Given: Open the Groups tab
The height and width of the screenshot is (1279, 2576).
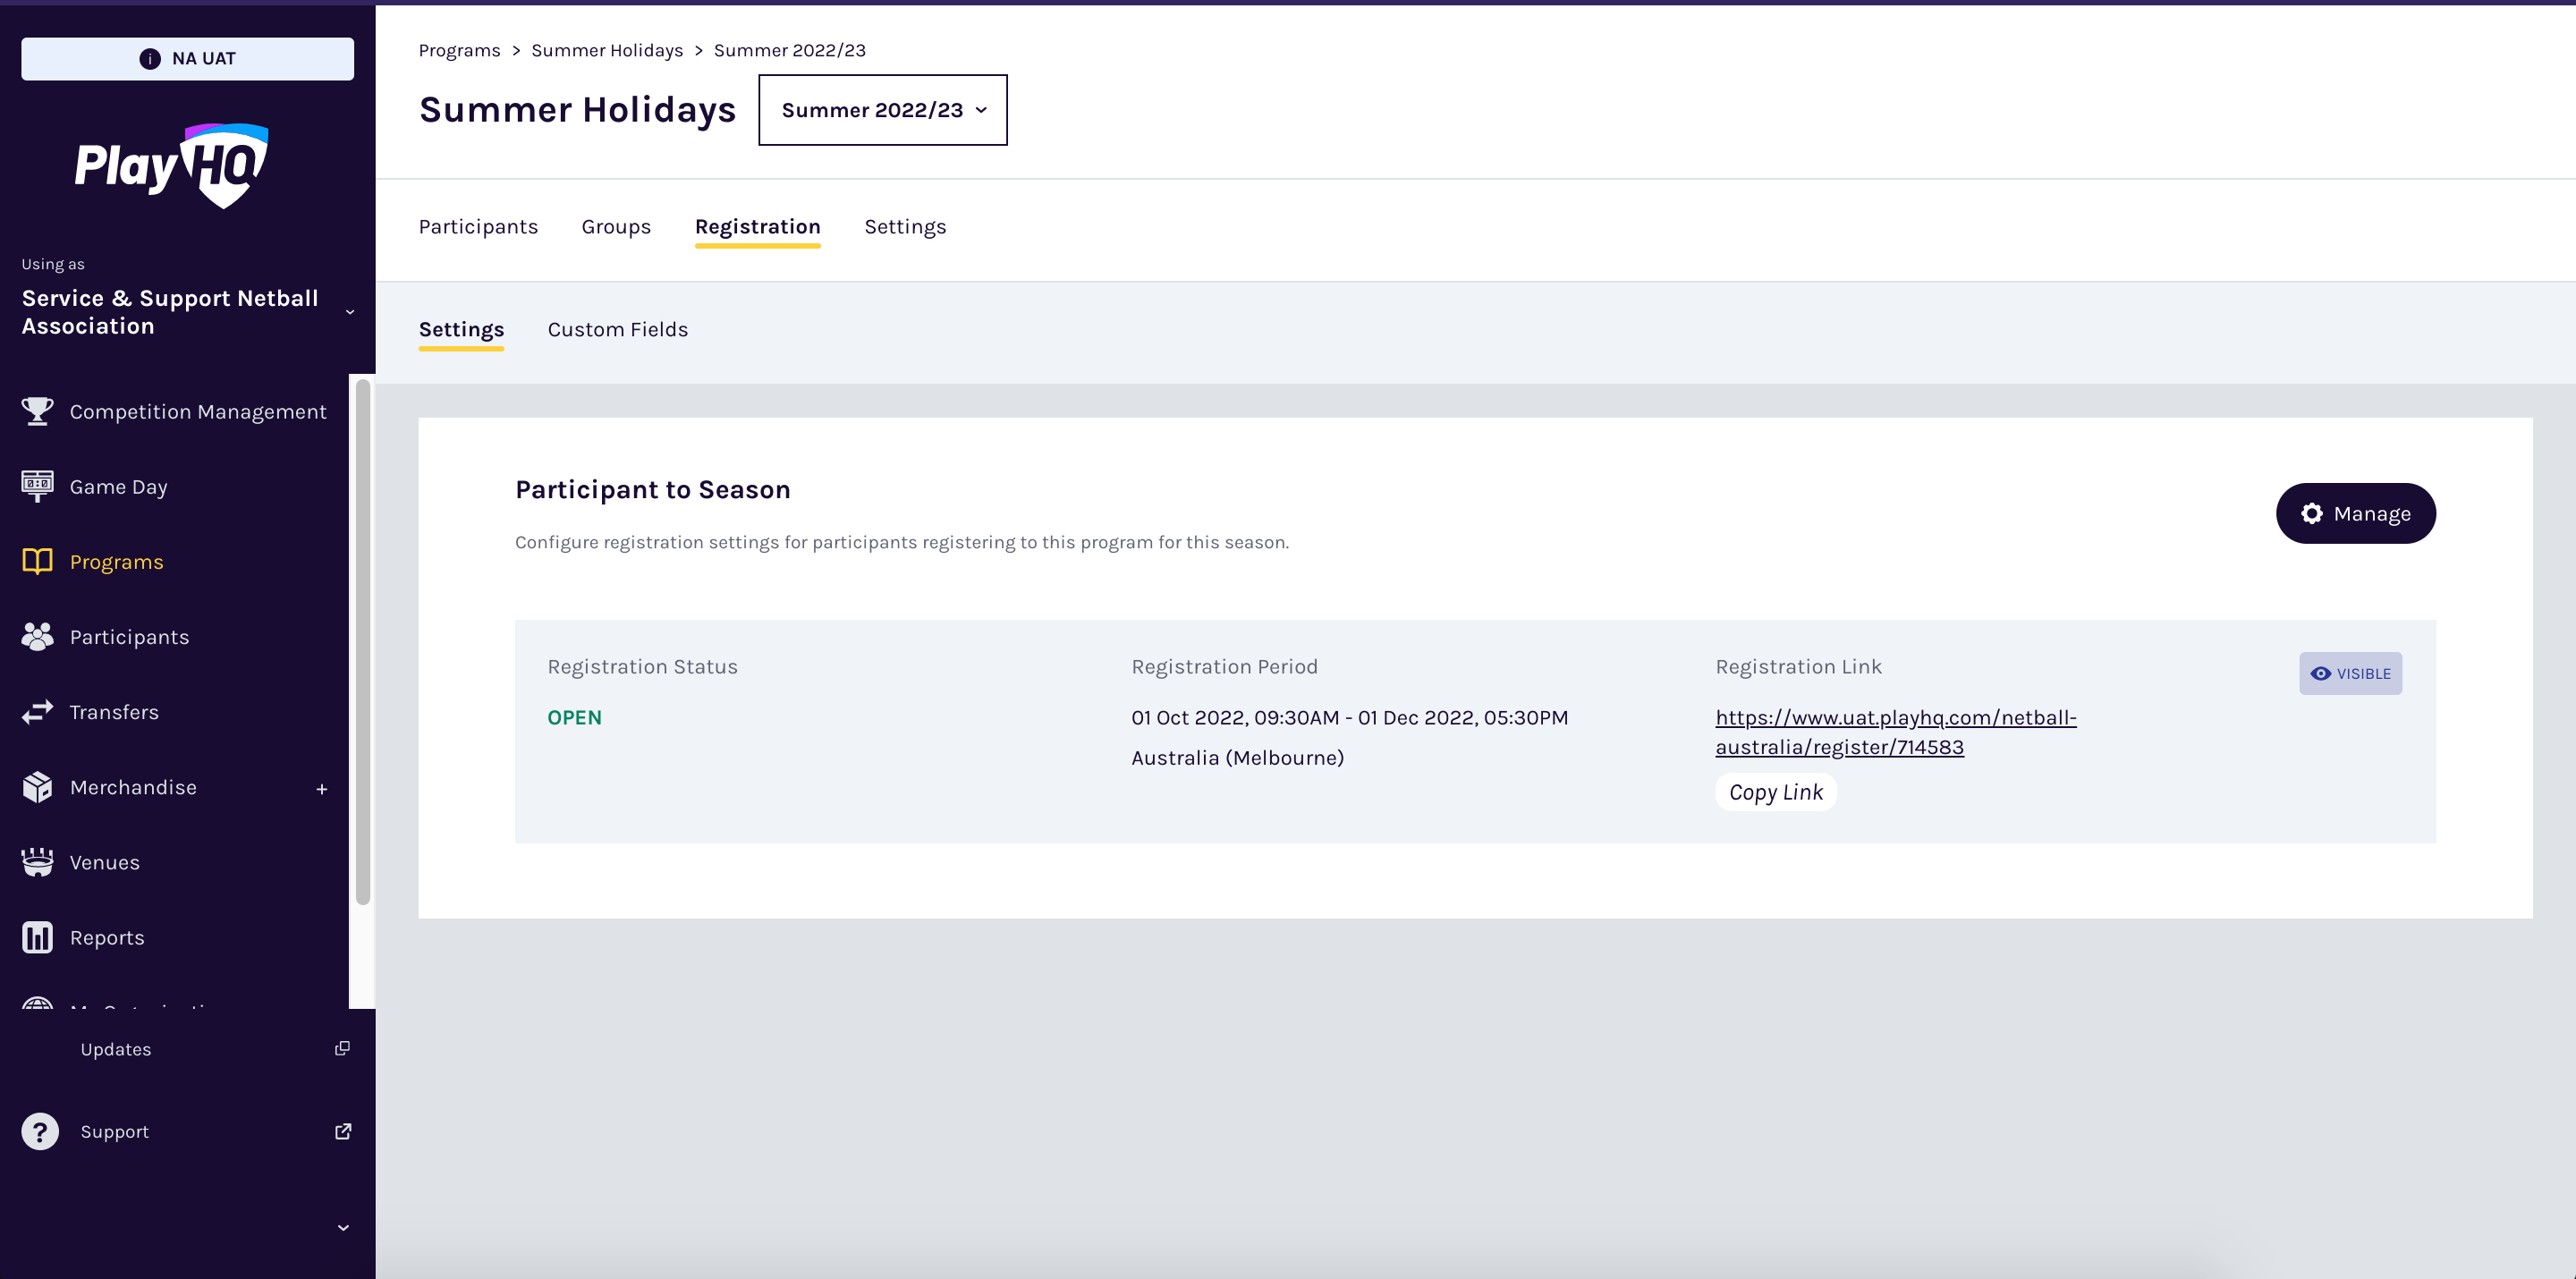Looking at the screenshot, I should click(x=616, y=227).
